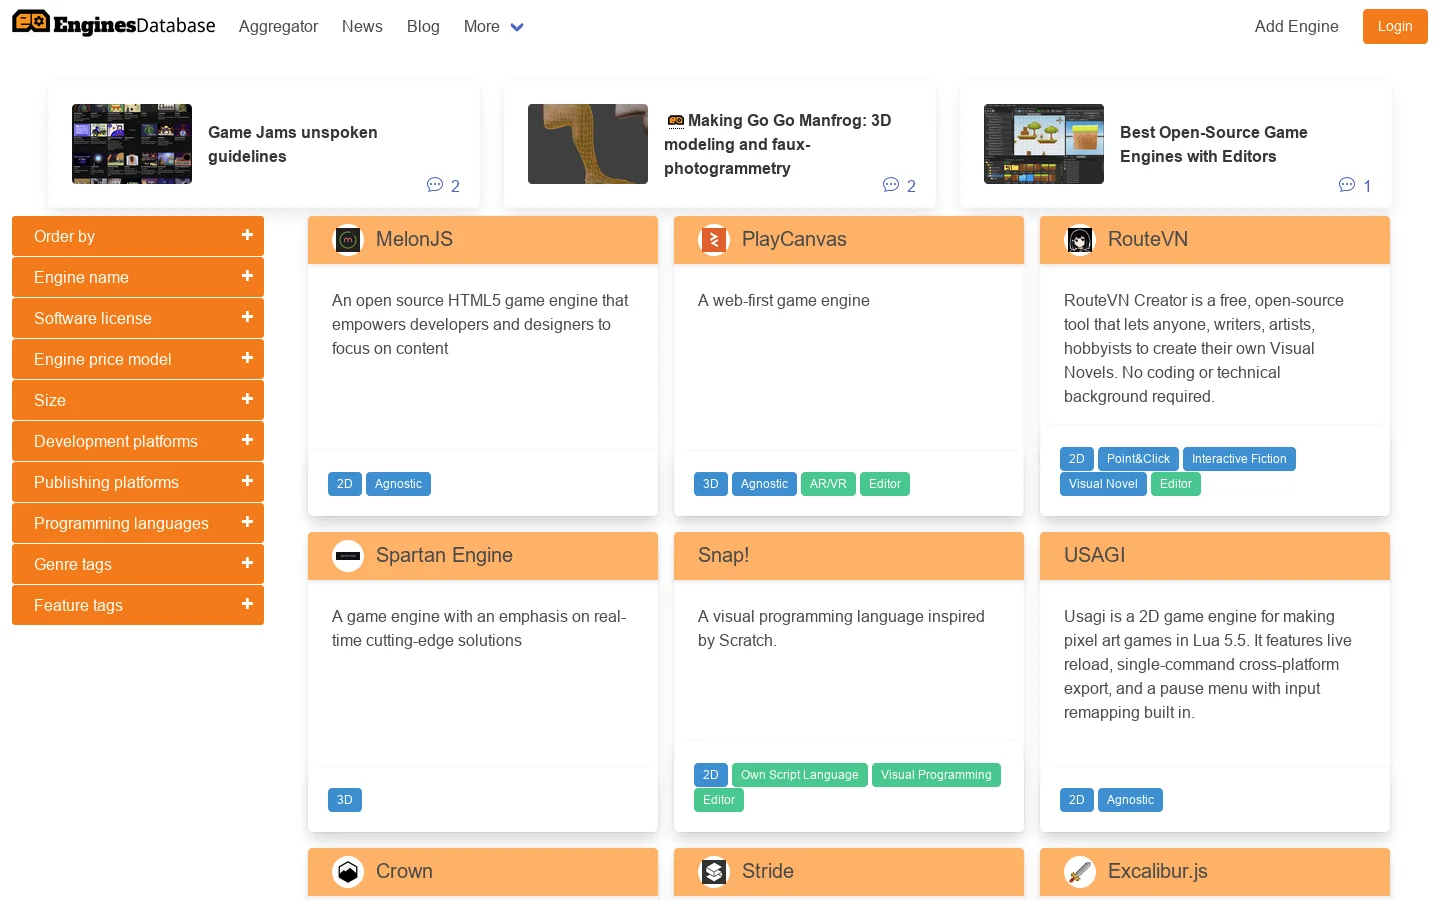Click the Editor tag on PlayCanvas card

click(x=885, y=484)
